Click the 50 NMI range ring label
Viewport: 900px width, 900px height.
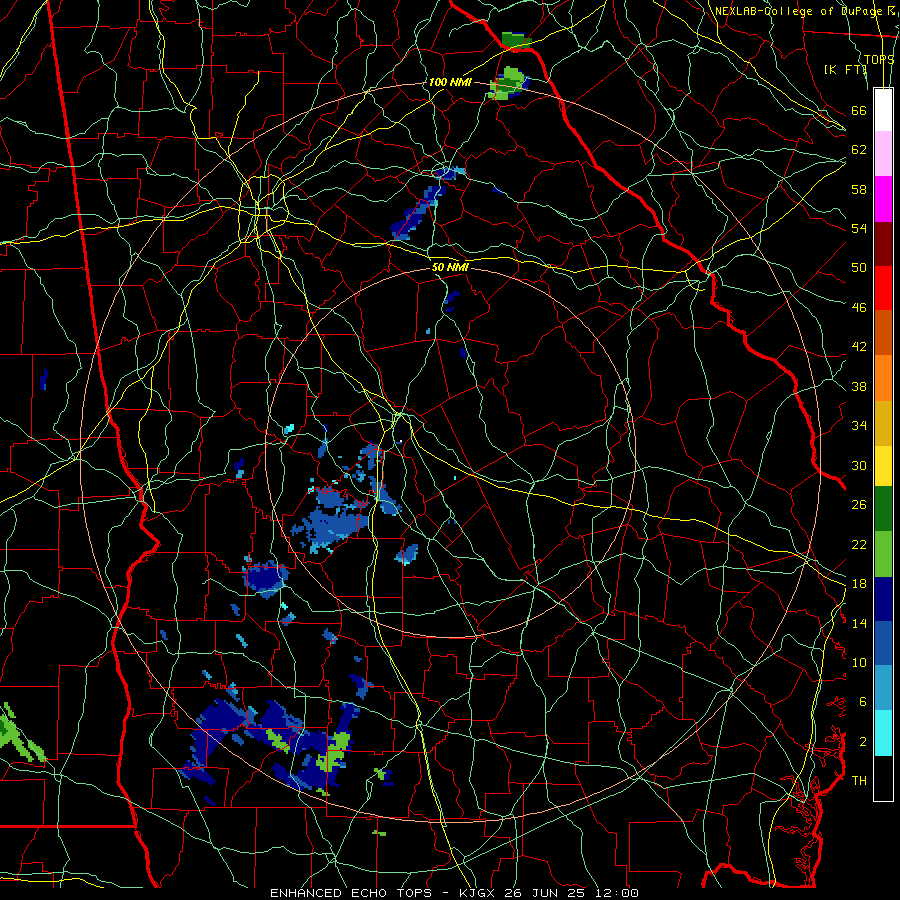pos(450,267)
